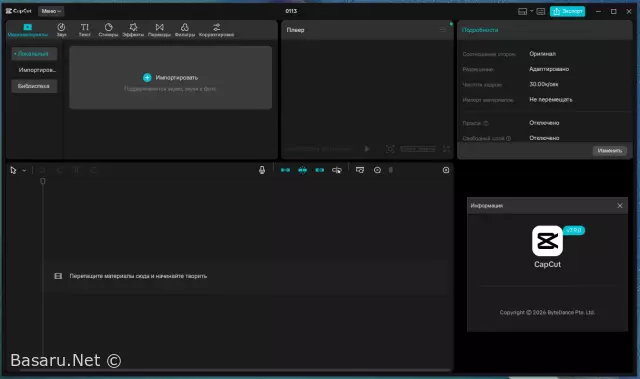Toggle the clip linkage icon

pos(320,170)
